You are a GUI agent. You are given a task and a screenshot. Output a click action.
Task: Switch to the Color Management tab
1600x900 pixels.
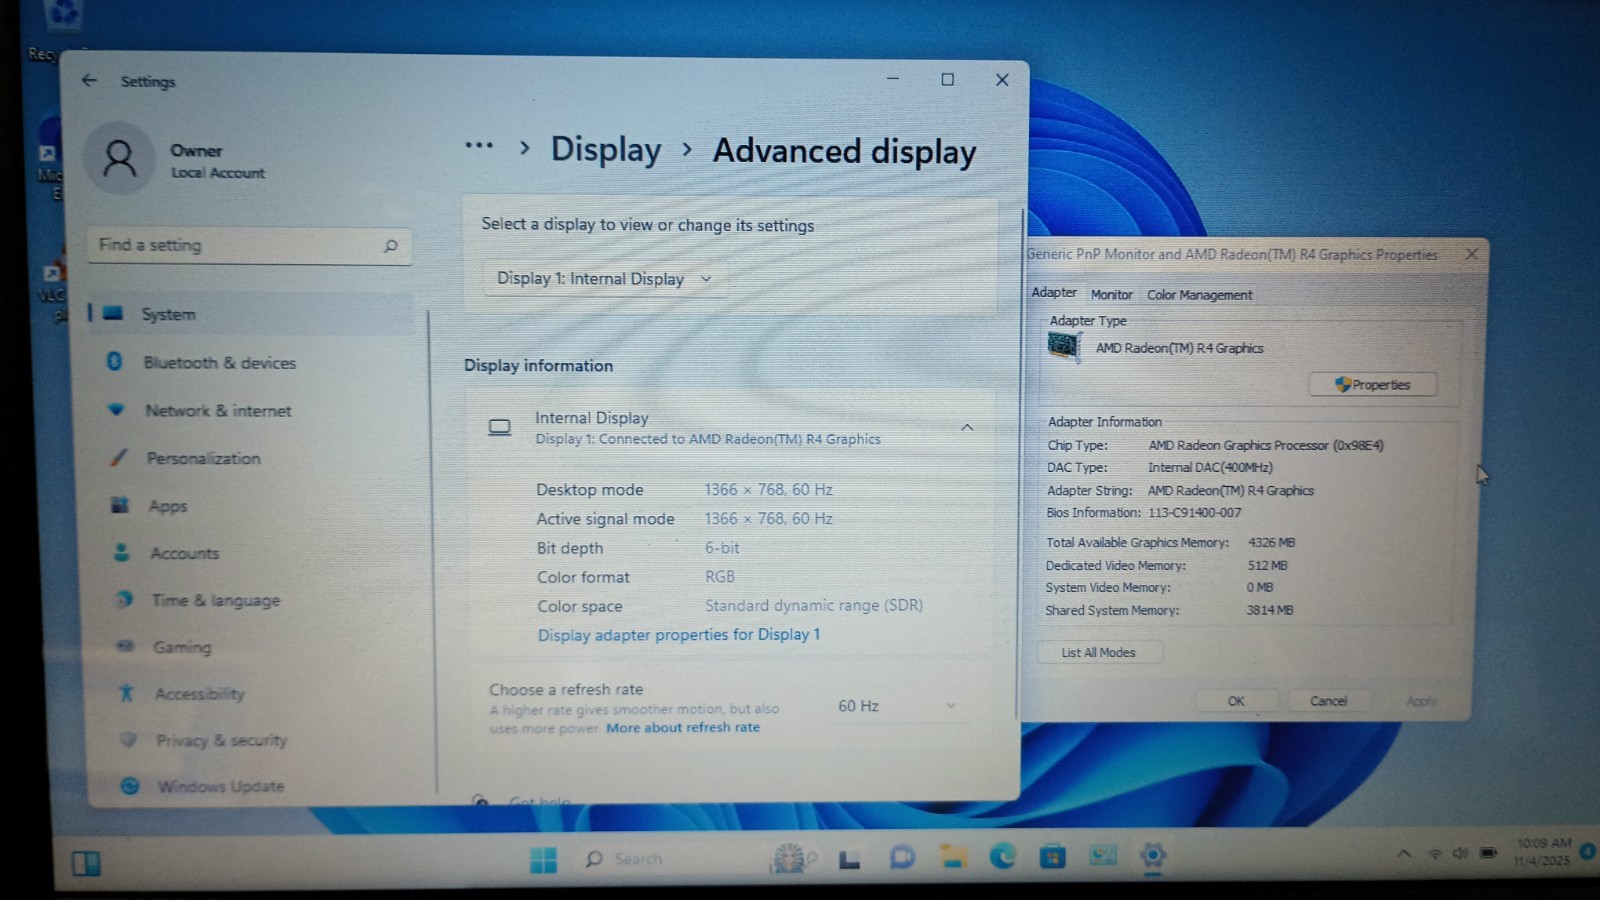(1199, 295)
